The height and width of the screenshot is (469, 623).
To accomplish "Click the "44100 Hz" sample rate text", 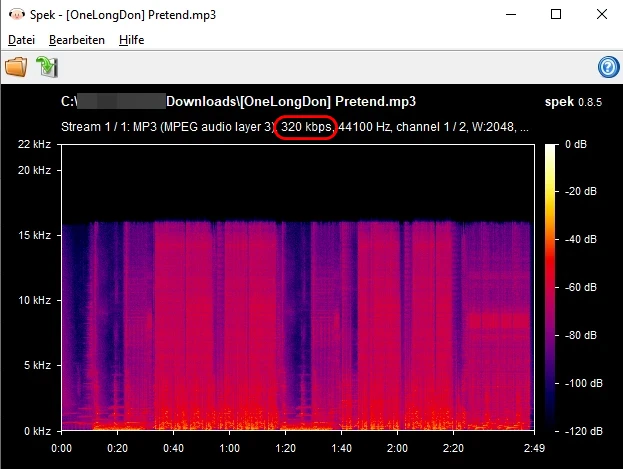I will 364,127.
